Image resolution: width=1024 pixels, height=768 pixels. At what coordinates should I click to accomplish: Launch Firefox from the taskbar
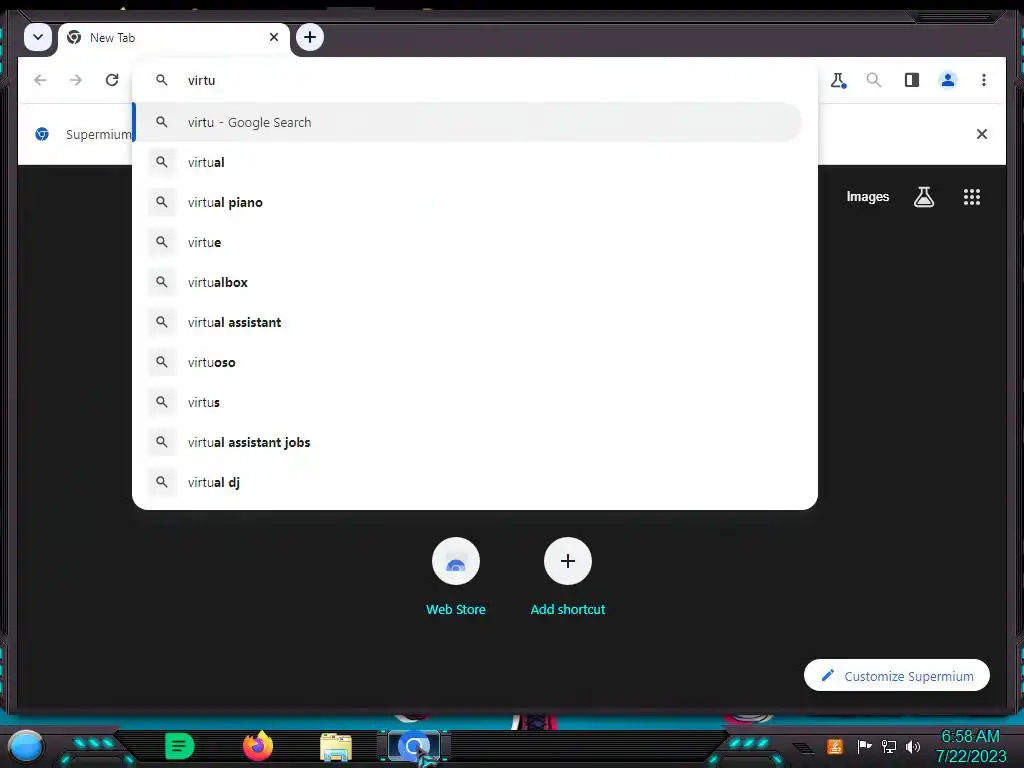click(258, 746)
